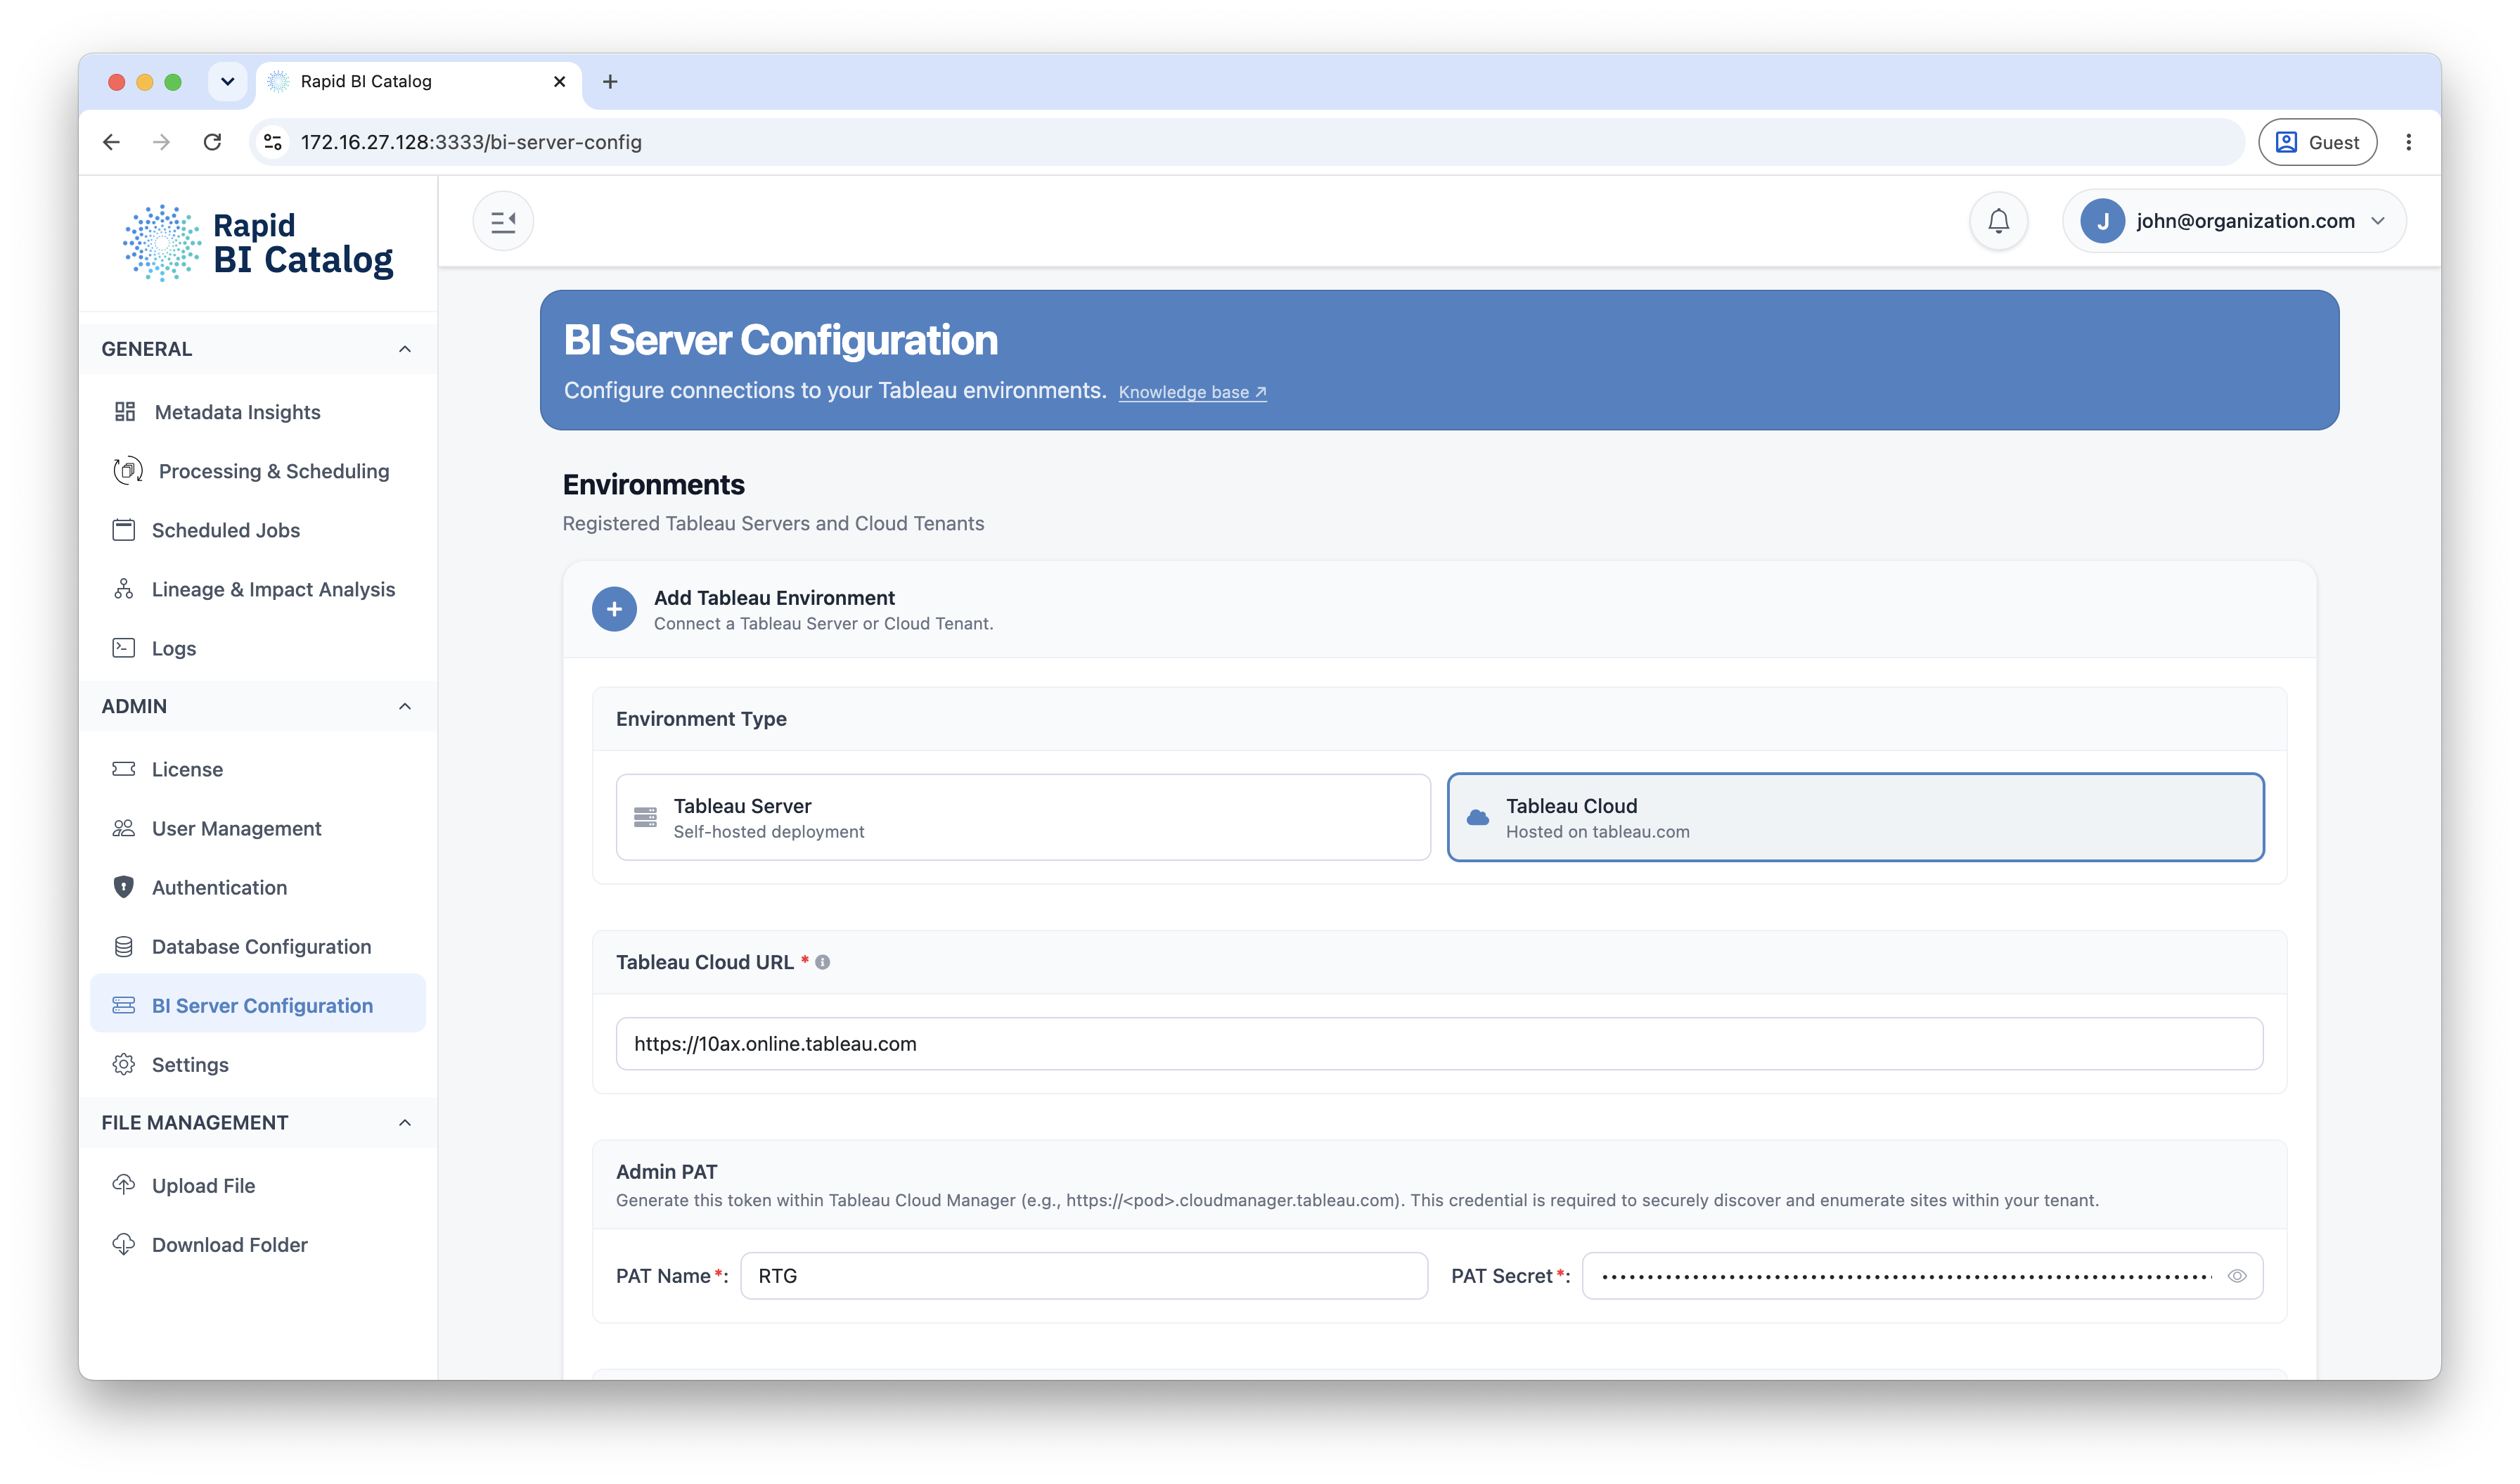Screen dimensions: 2520x1484
Task: Collapse the FILE MANAGEMENT sidebar section
Action: [x=405, y=1122]
